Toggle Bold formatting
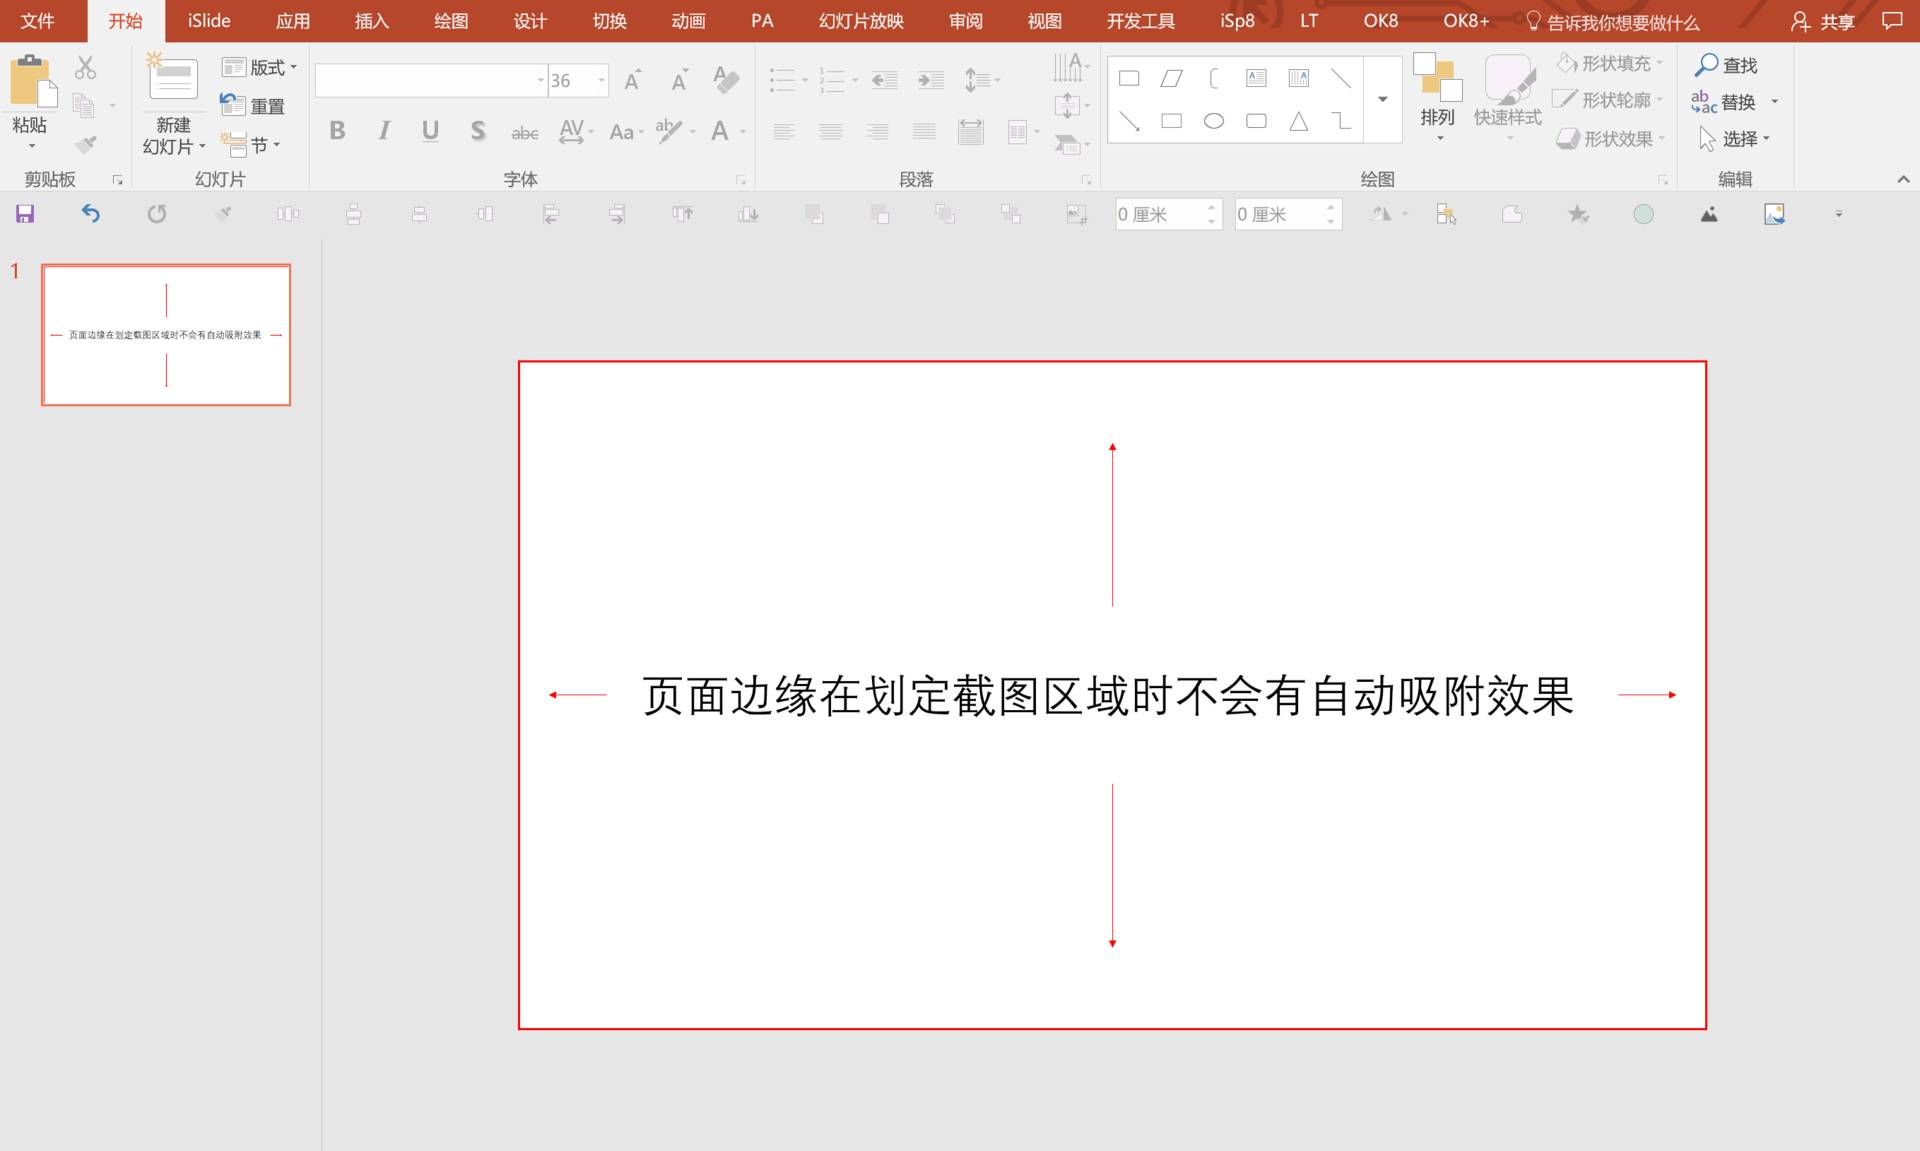The image size is (1920, 1151). 337,131
